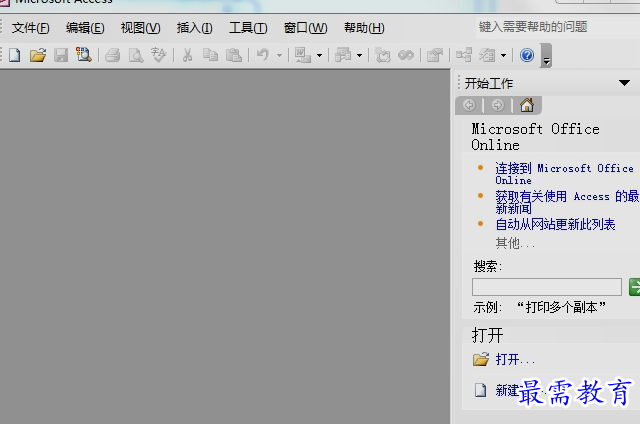The image size is (640, 424).
Task: Click the Properties toolbar icon
Action: pyautogui.click(x=435, y=55)
